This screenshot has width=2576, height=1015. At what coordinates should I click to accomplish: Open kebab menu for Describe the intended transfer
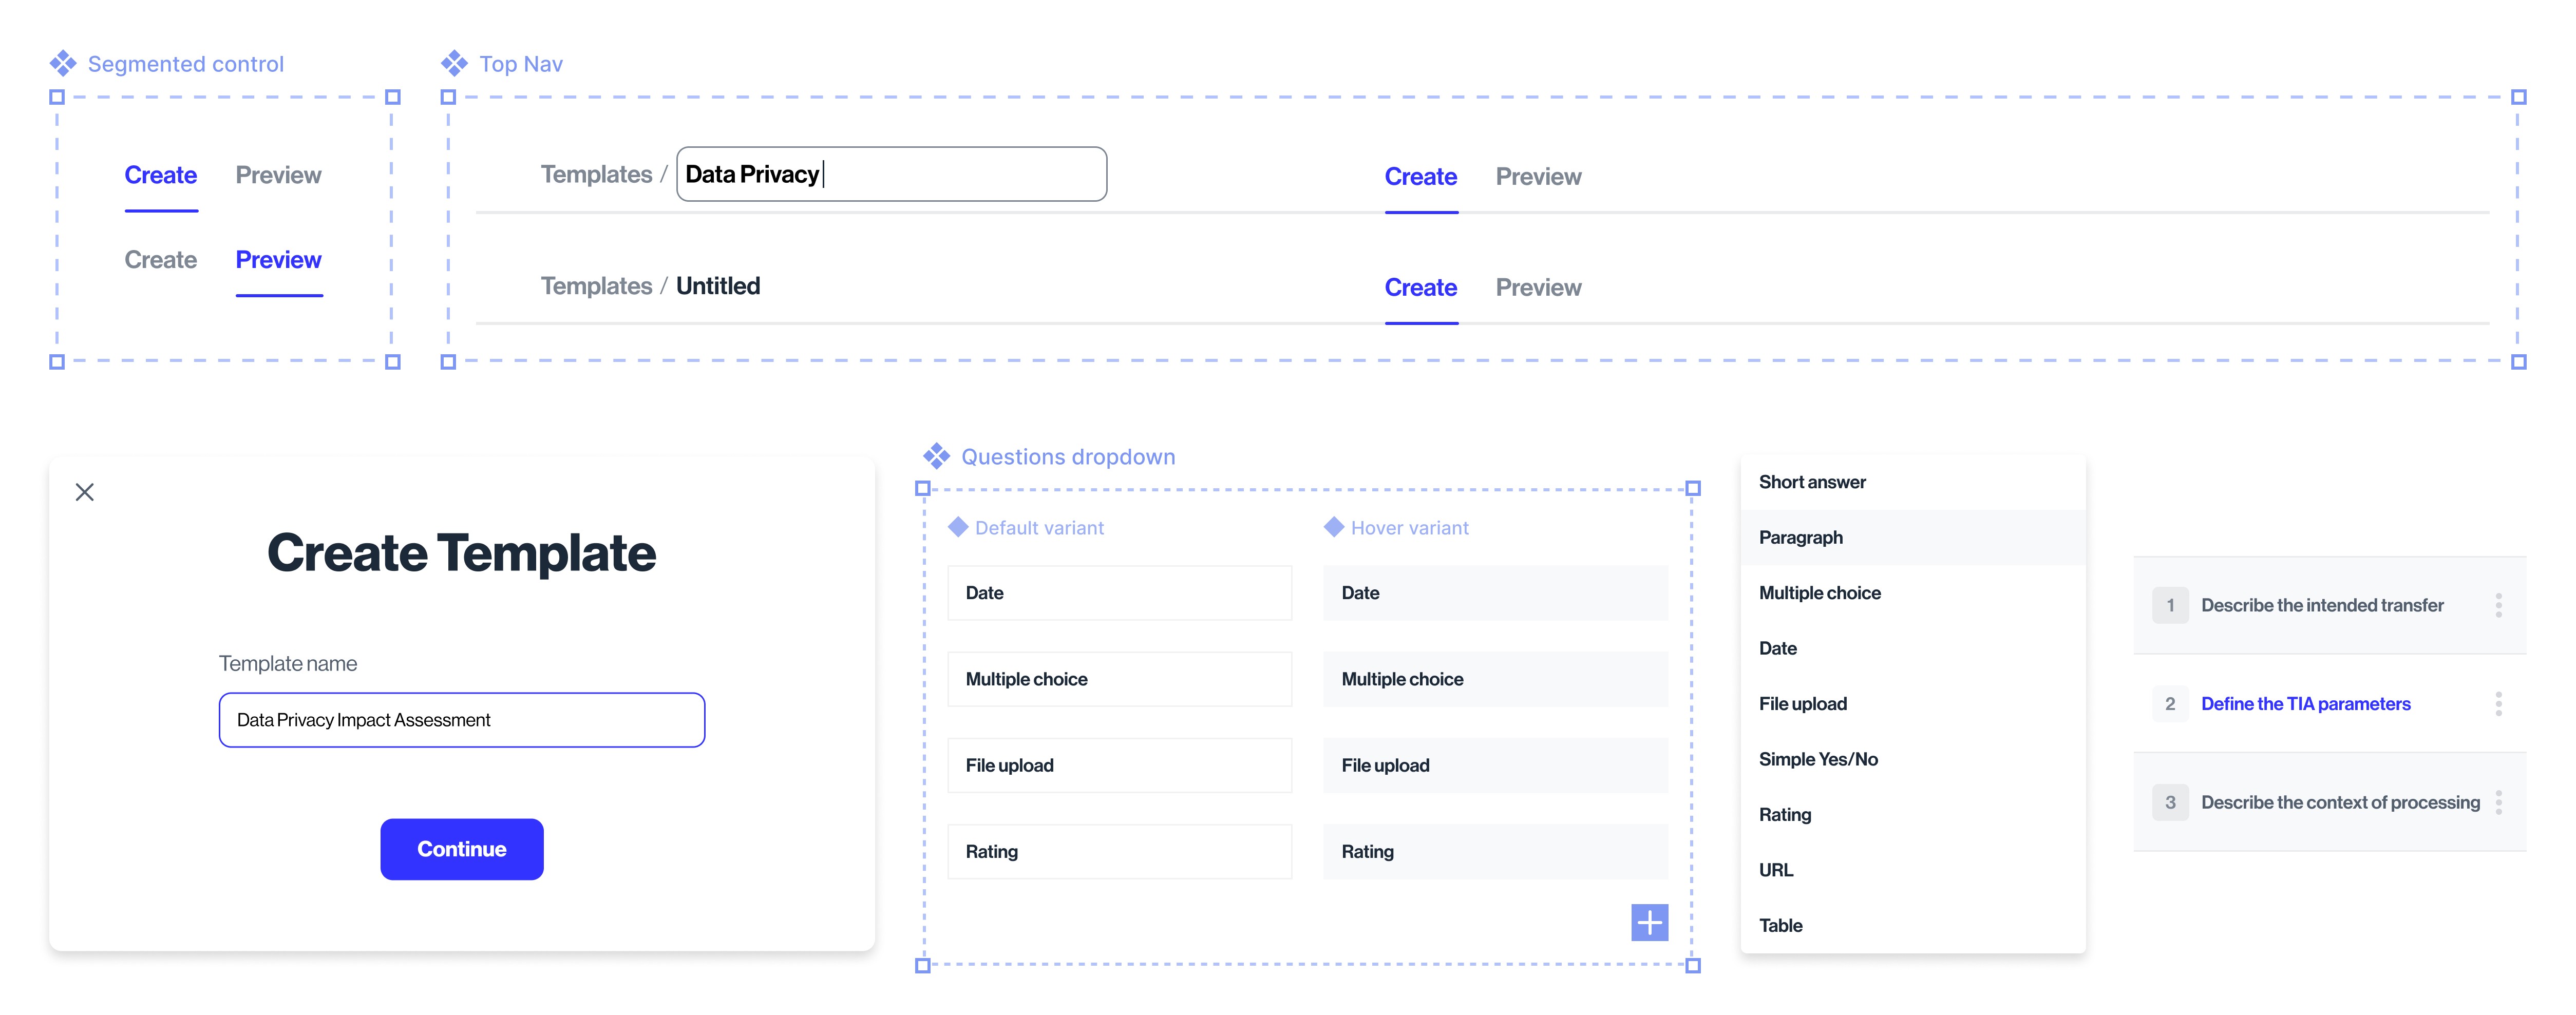tap(2498, 605)
